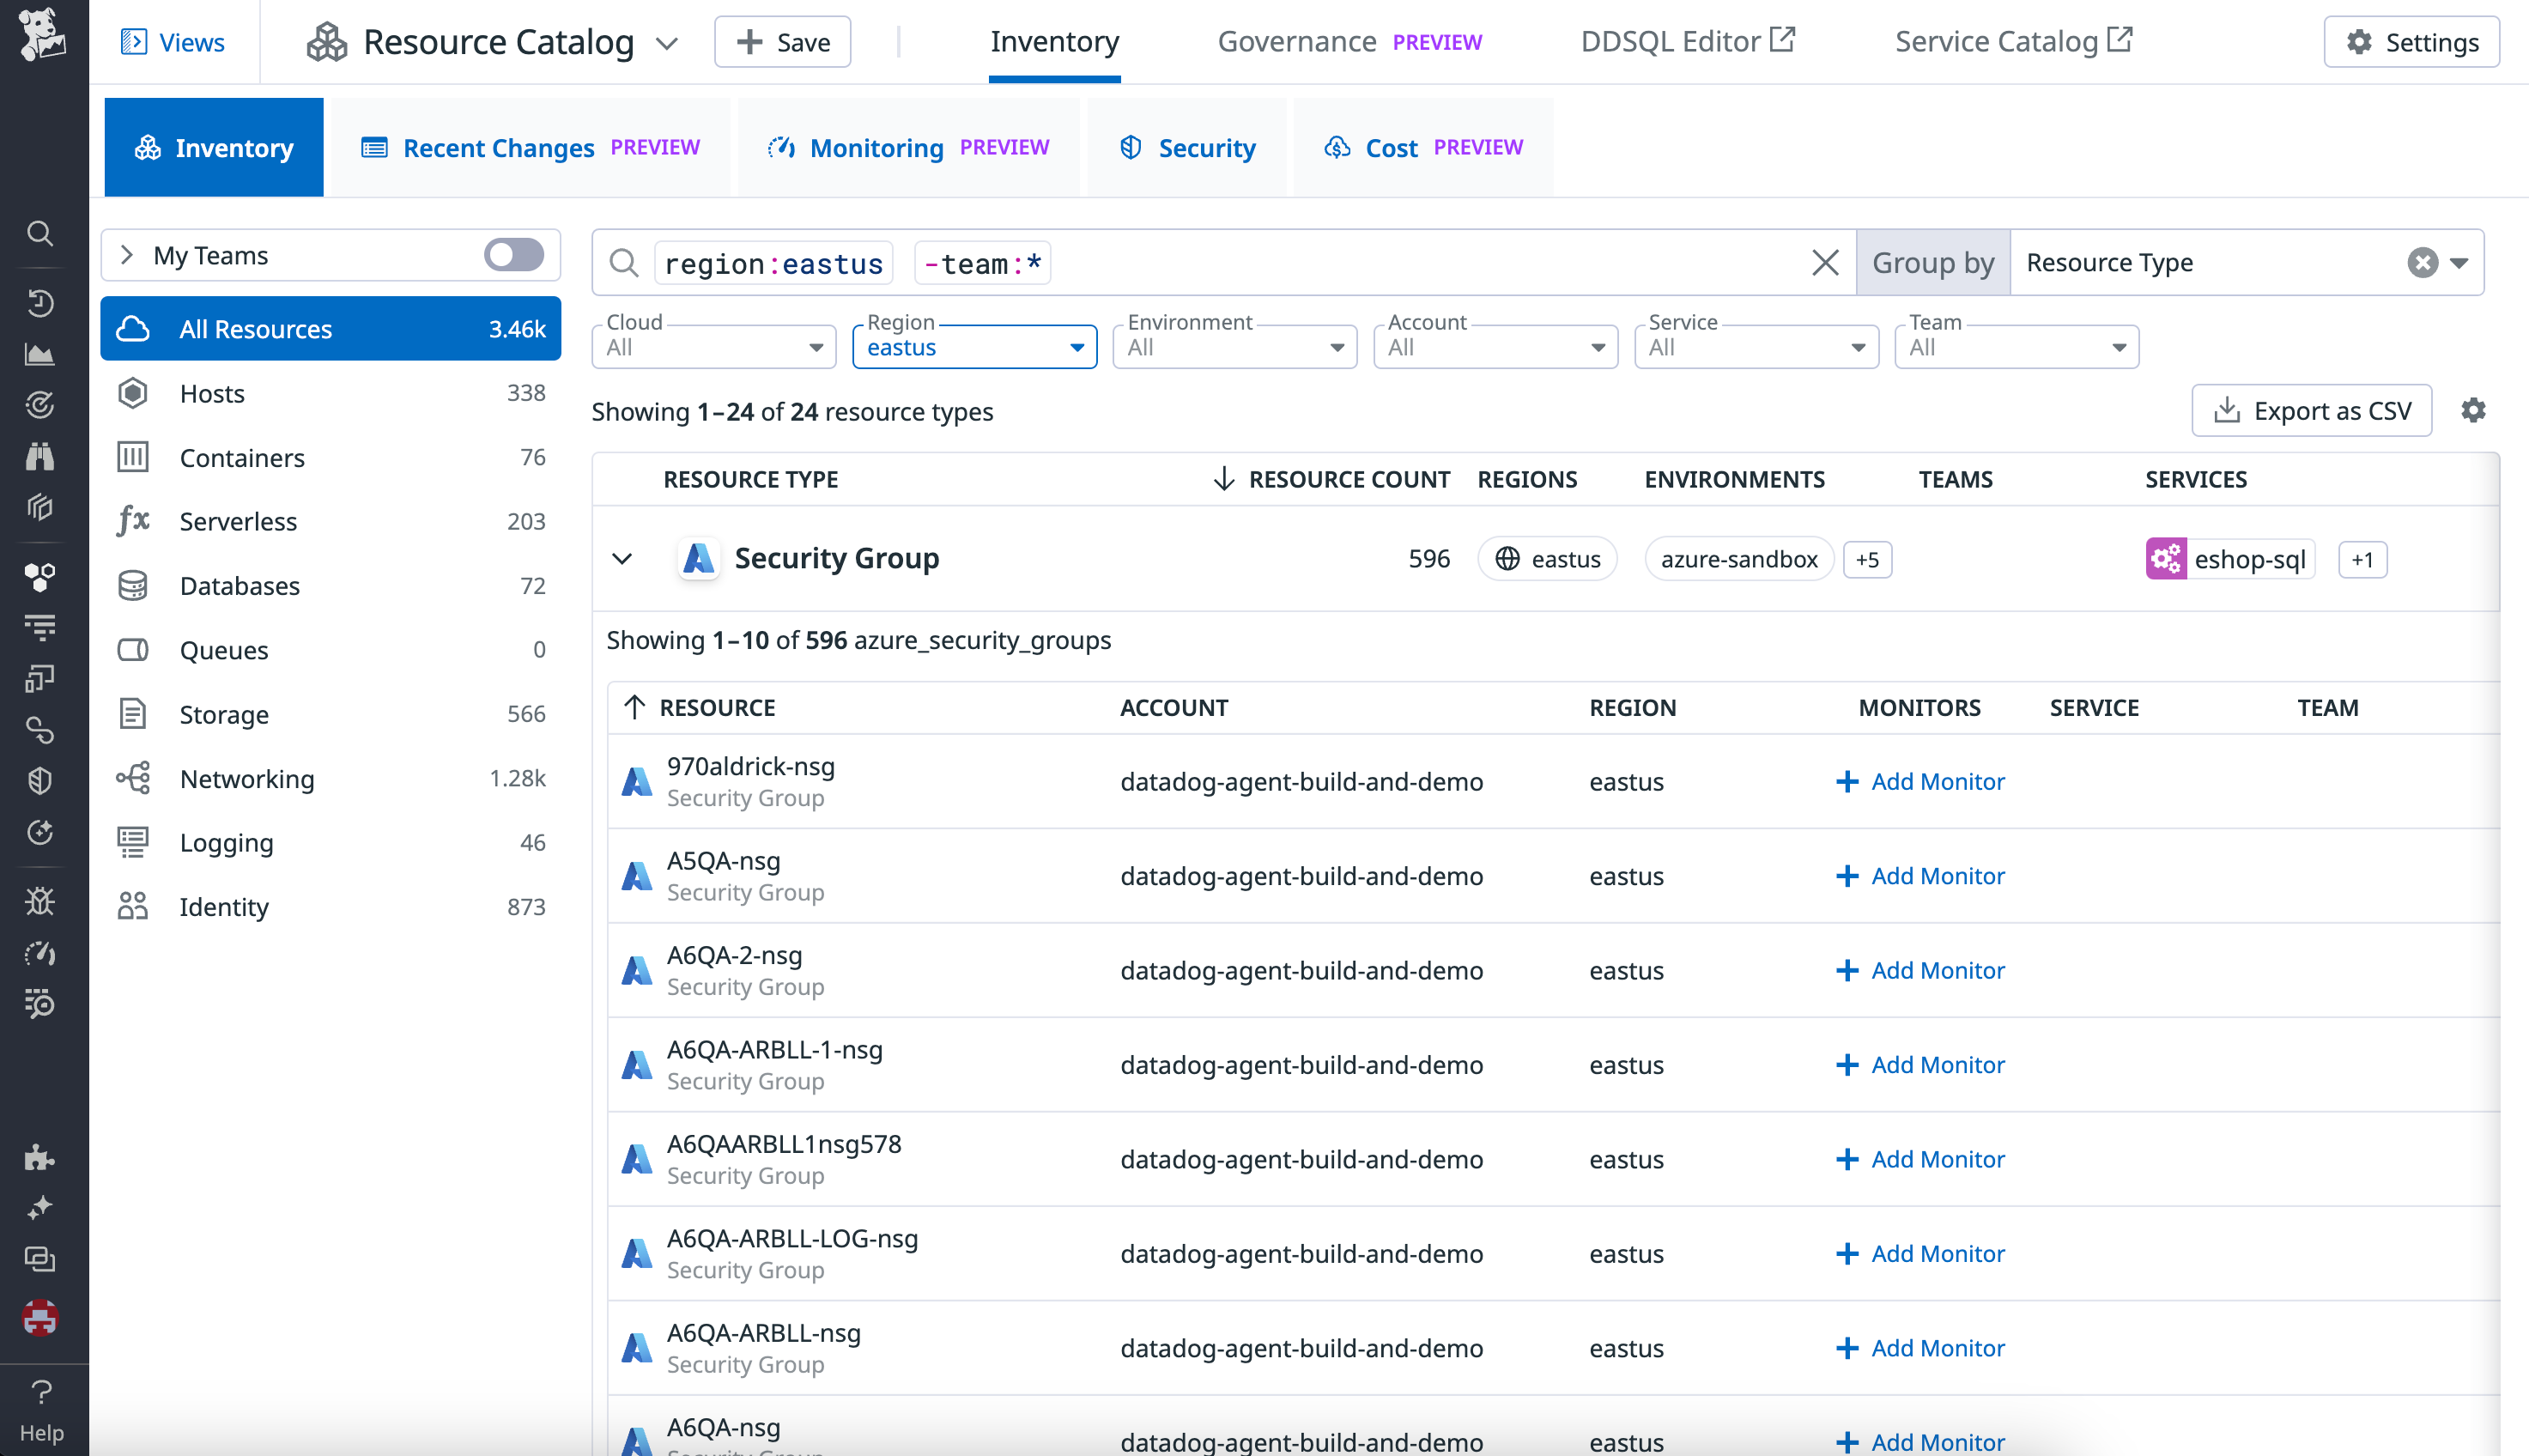Viewport: 2529px width, 1456px height.
Task: Open the +5 environments overflow badge
Action: click(1867, 559)
